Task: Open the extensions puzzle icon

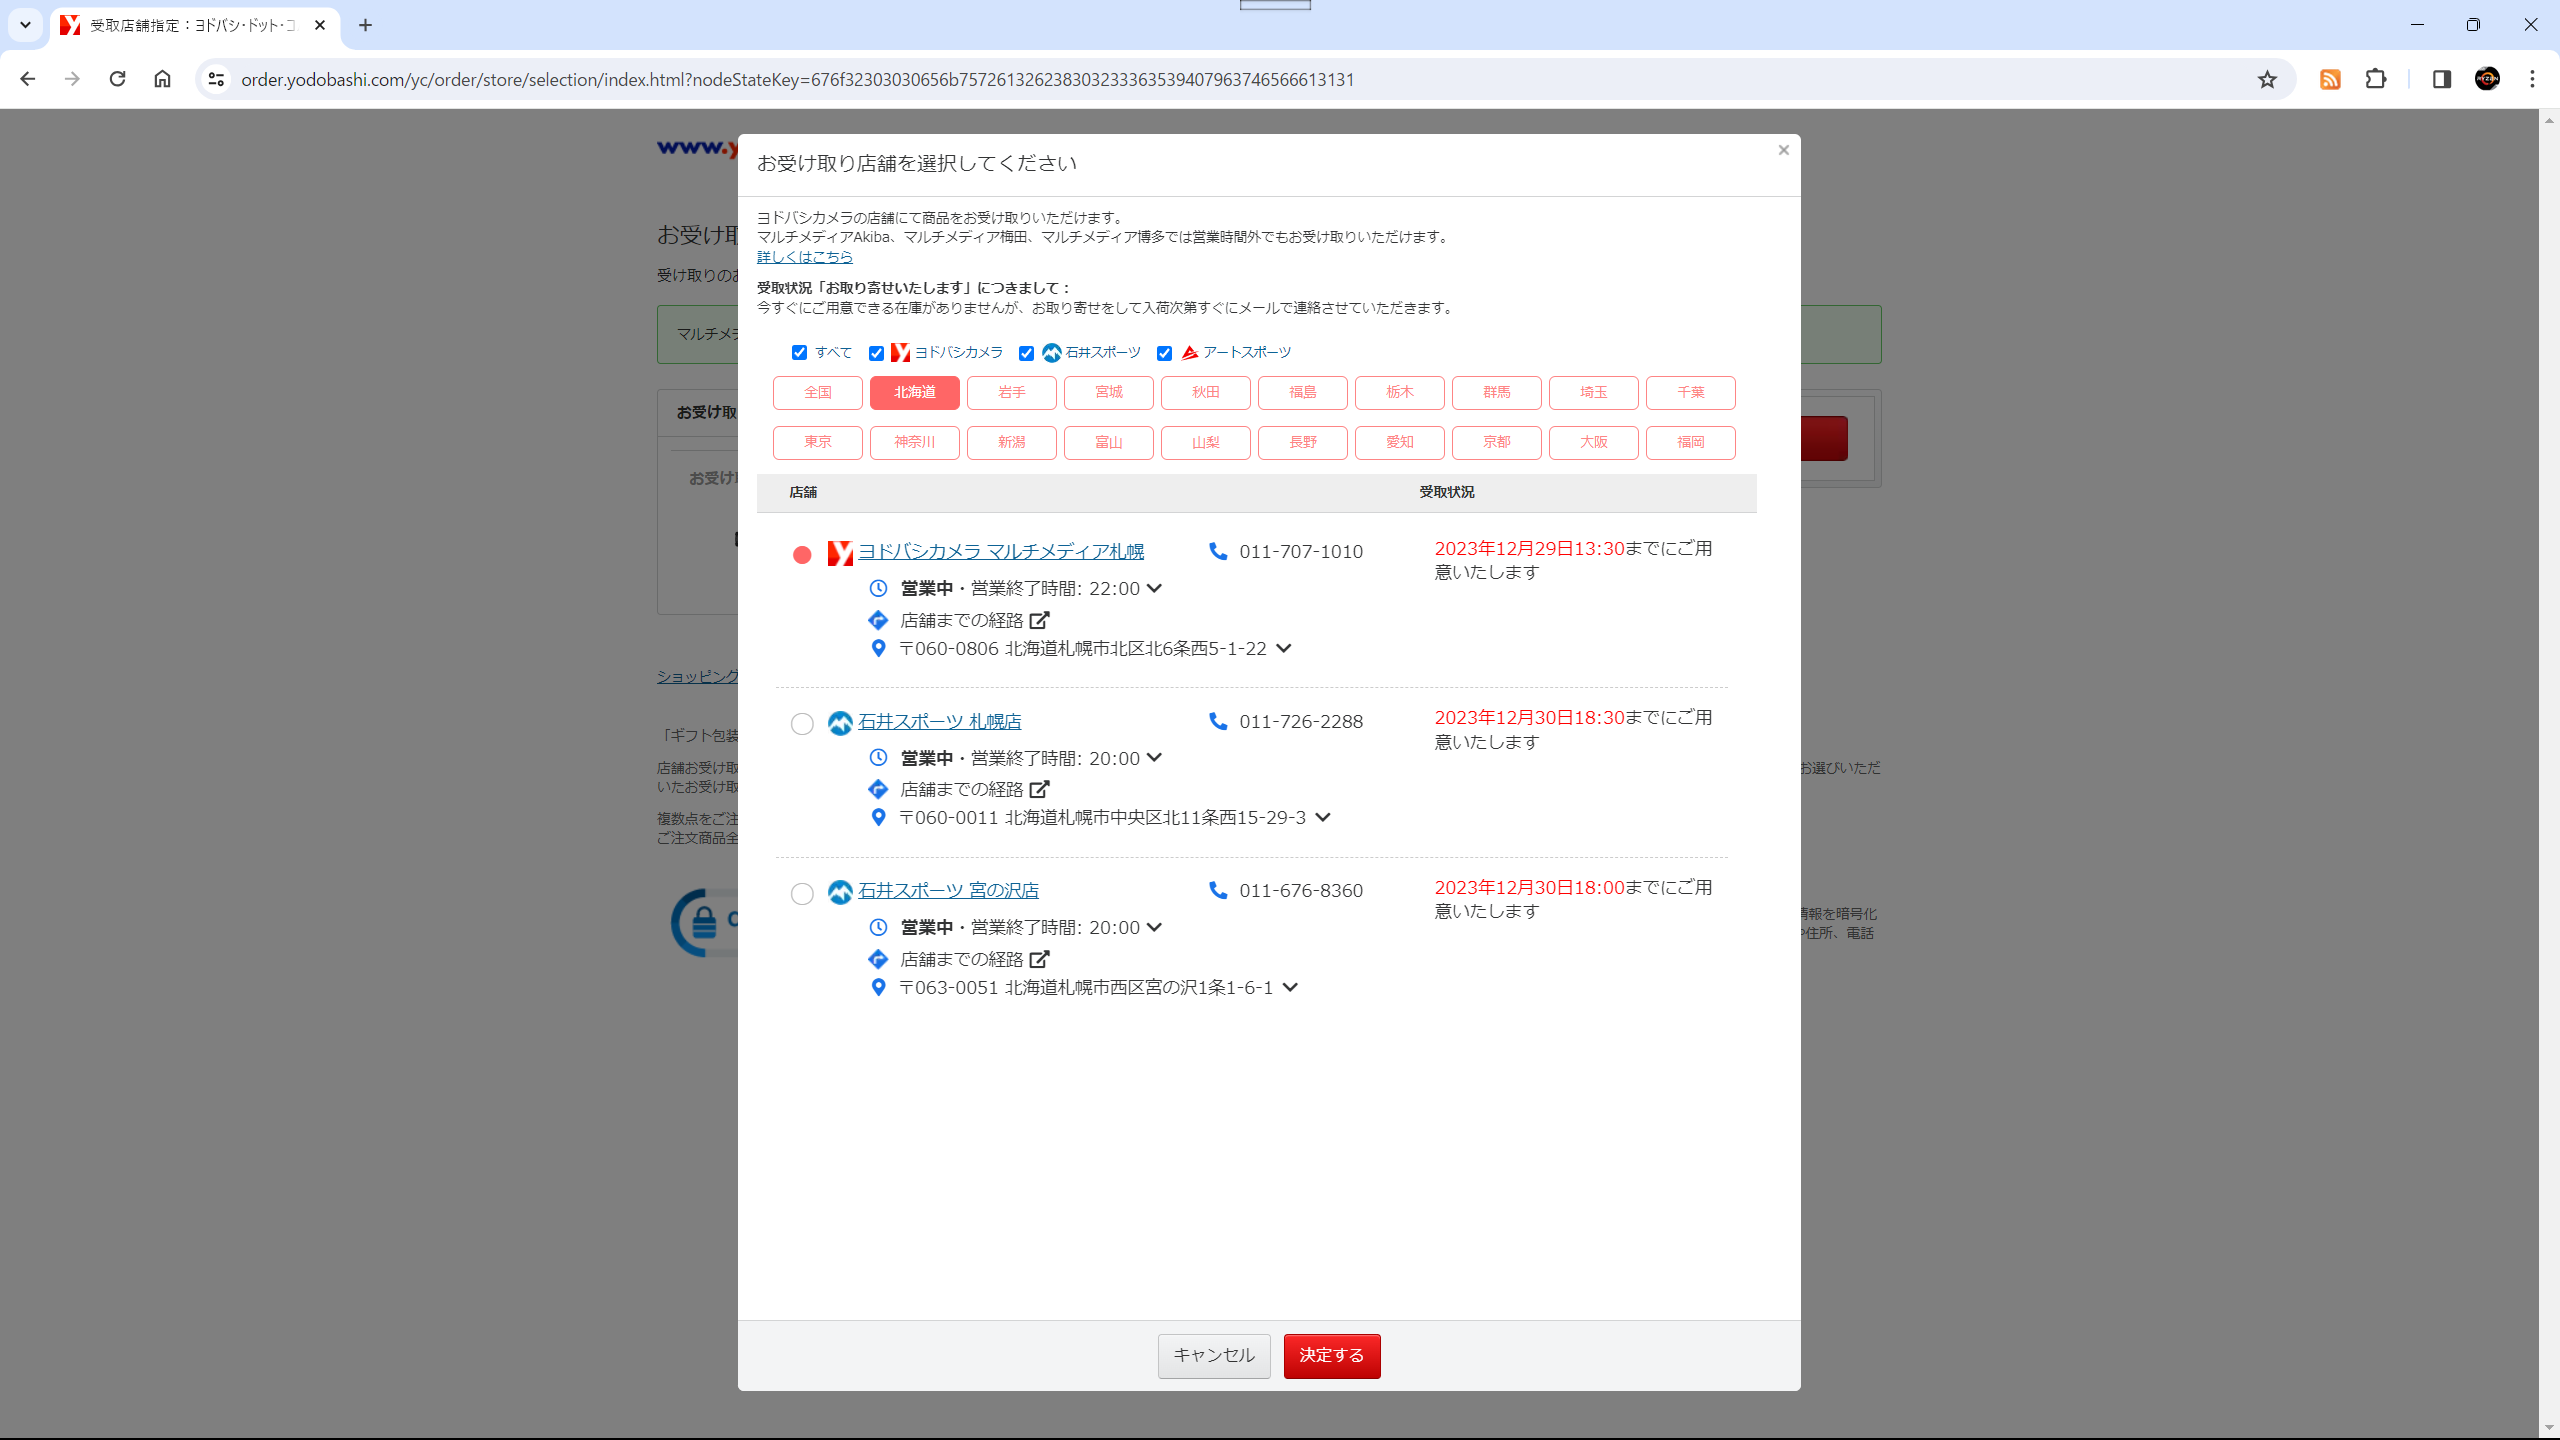Action: tap(2376, 79)
